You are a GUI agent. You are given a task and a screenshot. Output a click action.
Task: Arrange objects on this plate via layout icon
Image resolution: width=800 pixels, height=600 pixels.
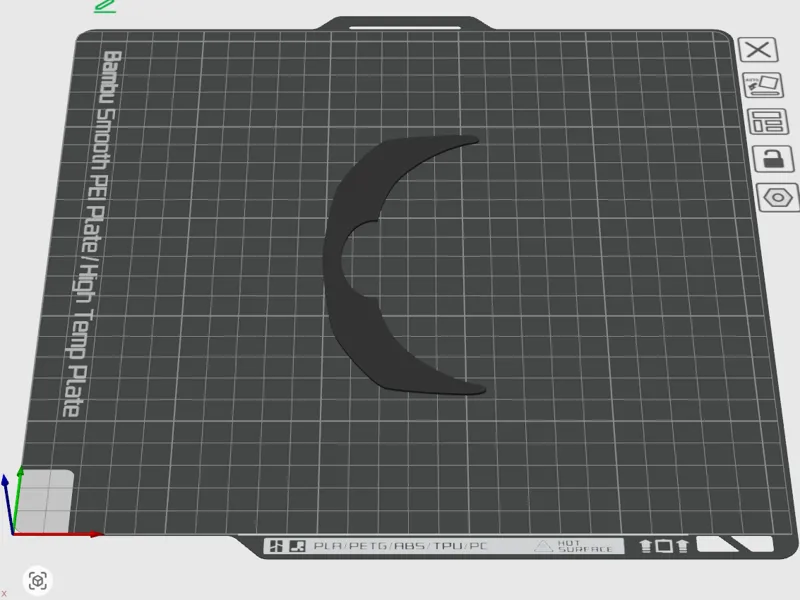coord(768,121)
